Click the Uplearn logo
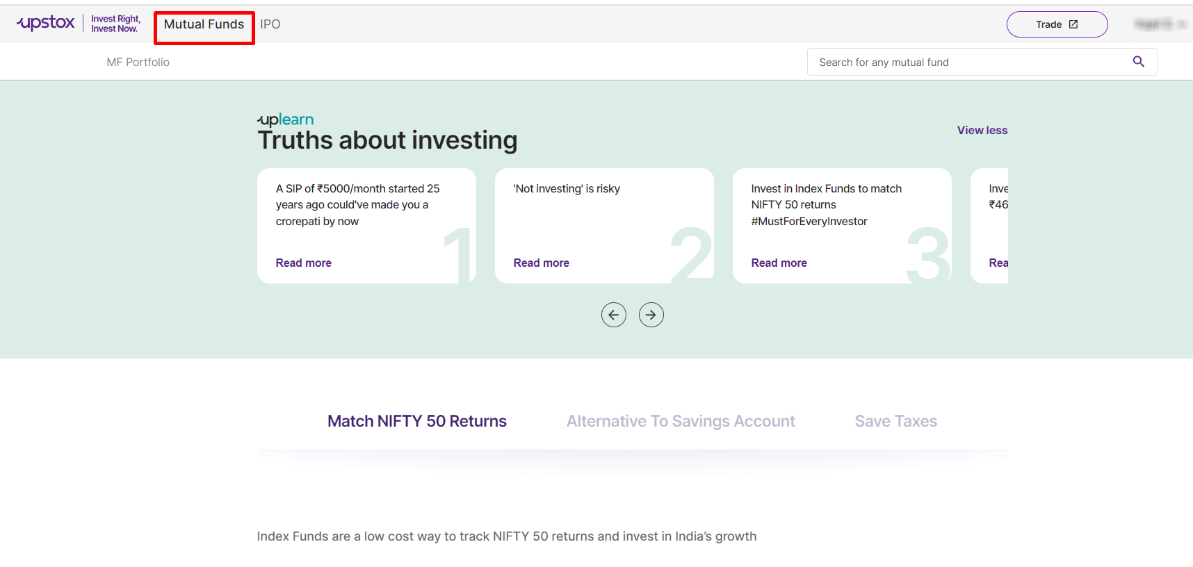This screenshot has height=567, width=1193. click(285, 120)
